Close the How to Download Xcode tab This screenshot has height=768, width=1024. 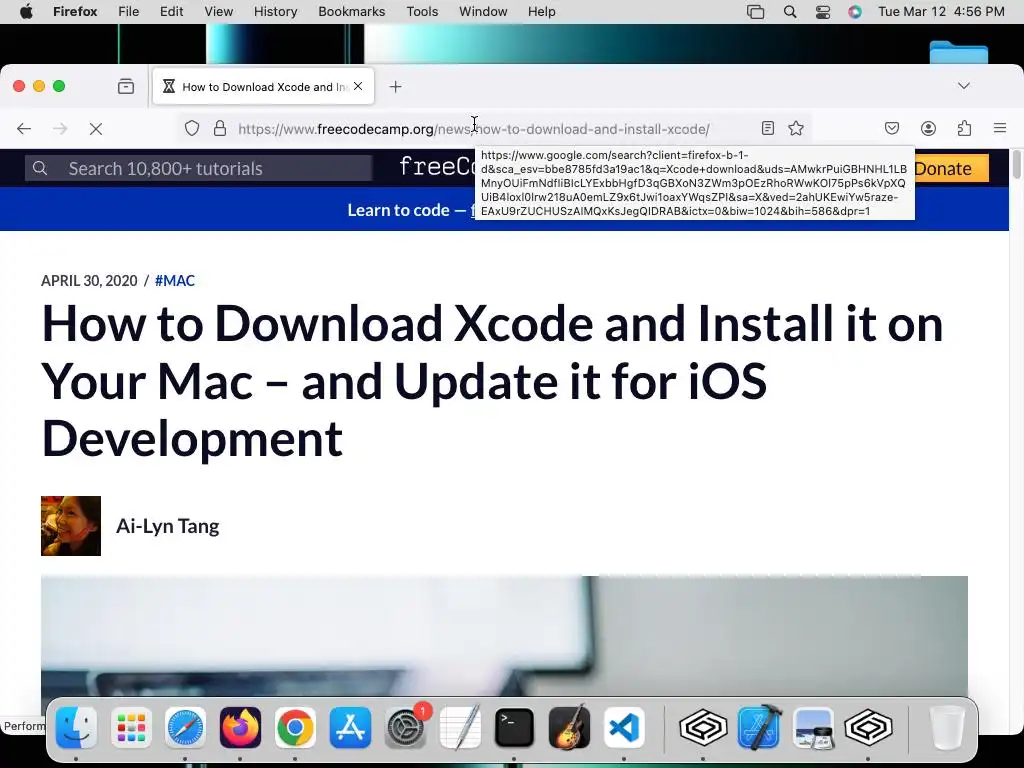point(358,86)
